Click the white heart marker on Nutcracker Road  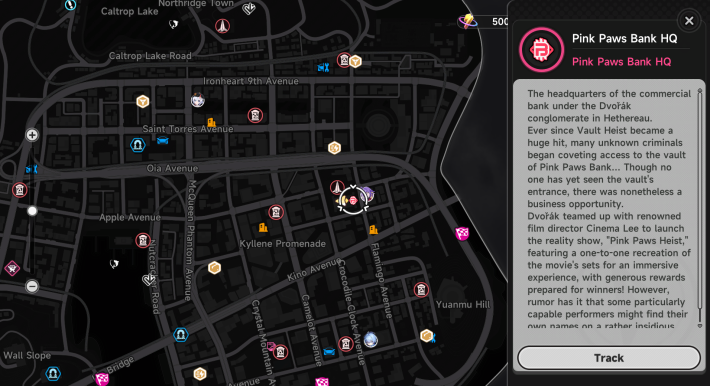click(x=149, y=280)
